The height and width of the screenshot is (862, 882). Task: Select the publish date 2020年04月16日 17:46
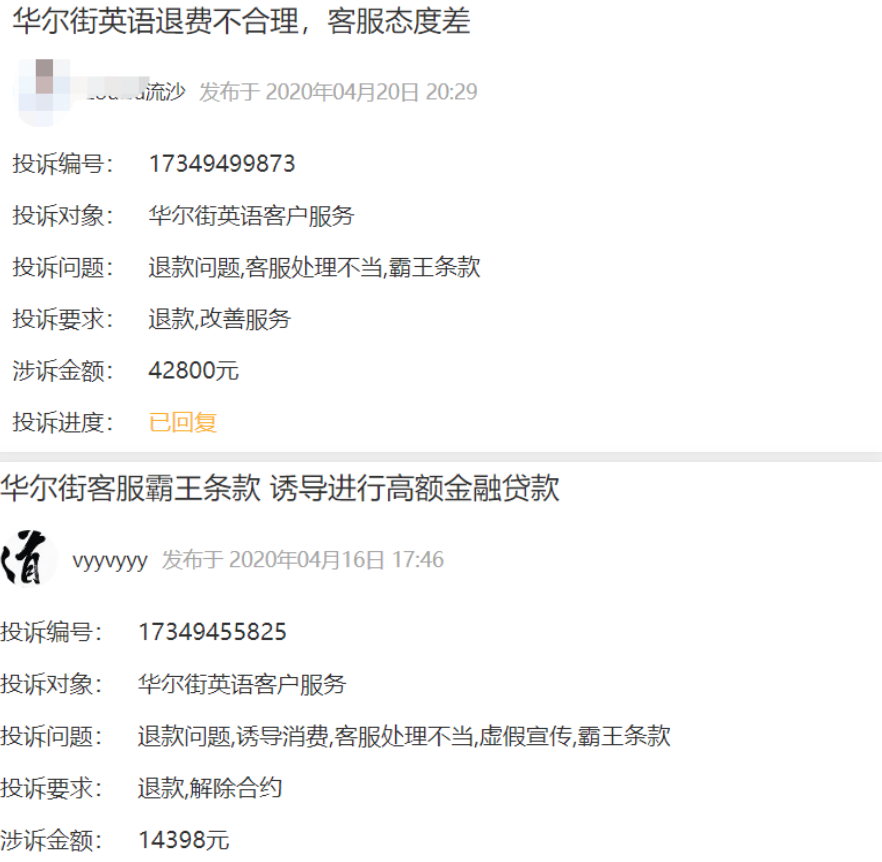coord(303,560)
